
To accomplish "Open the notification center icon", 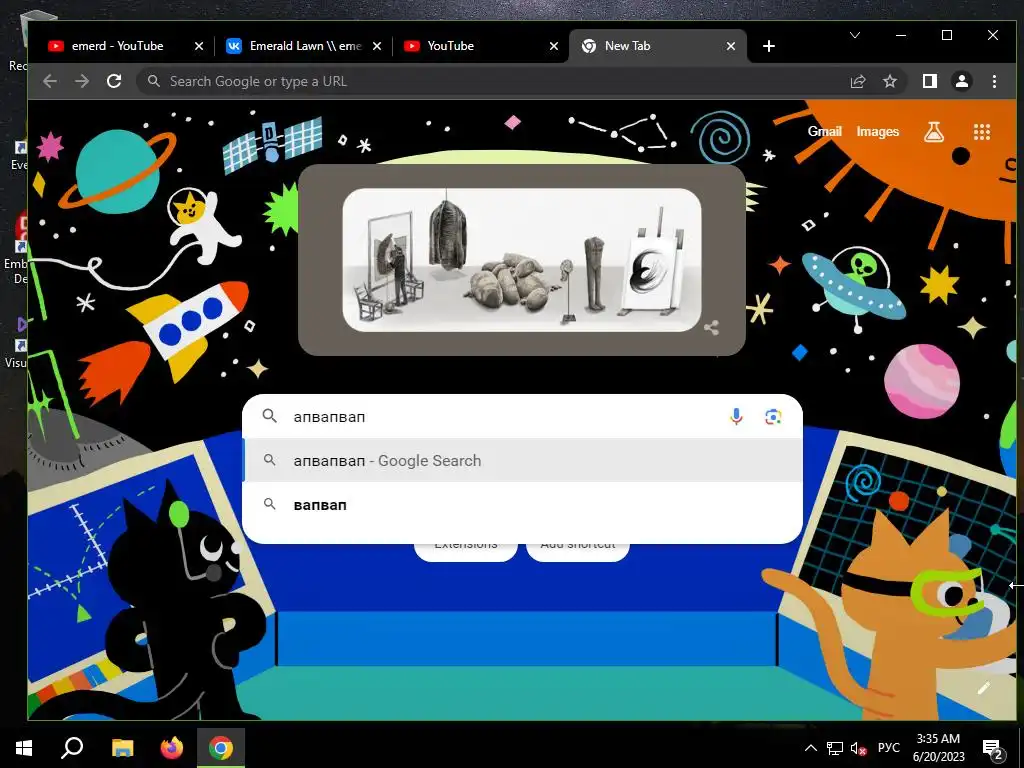I will pos(993,749).
